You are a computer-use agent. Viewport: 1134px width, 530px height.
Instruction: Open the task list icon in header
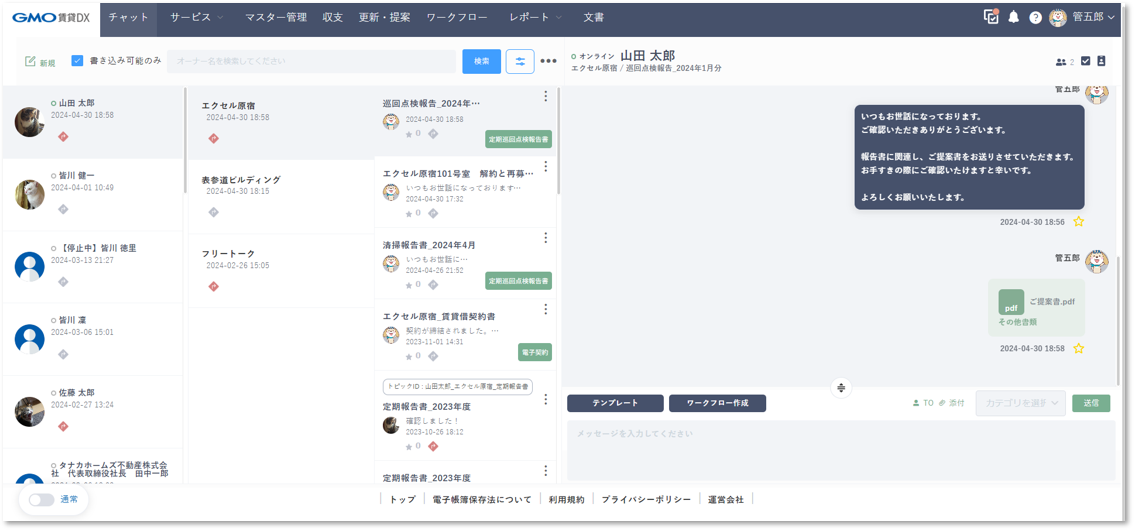pos(992,17)
